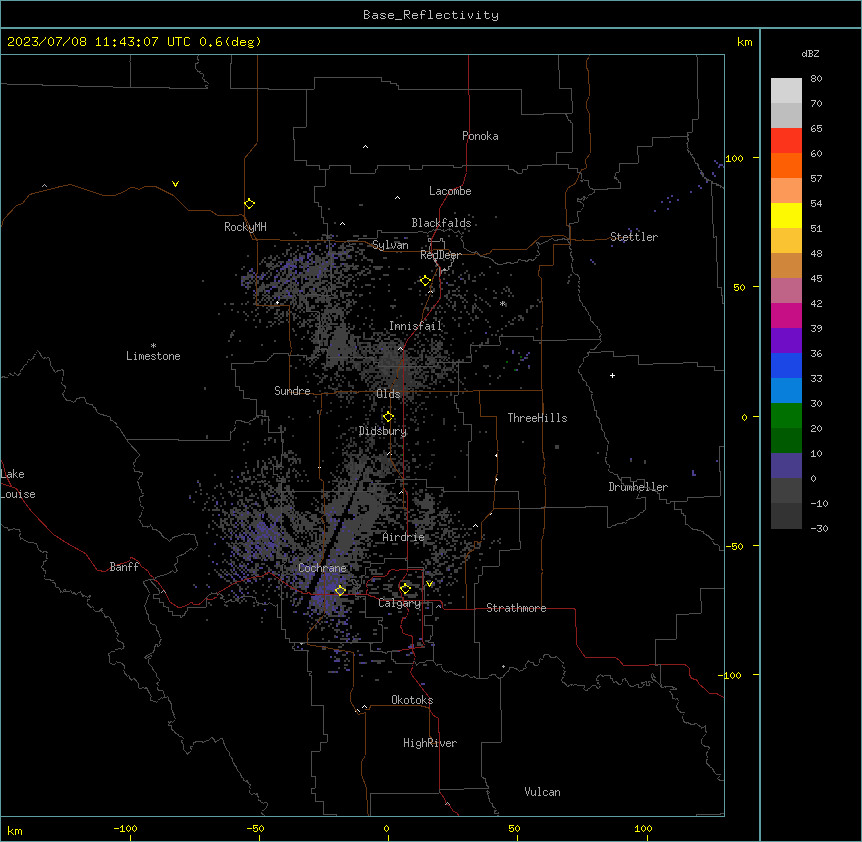
Task: Click the RedDeer city label
Action: [440, 255]
